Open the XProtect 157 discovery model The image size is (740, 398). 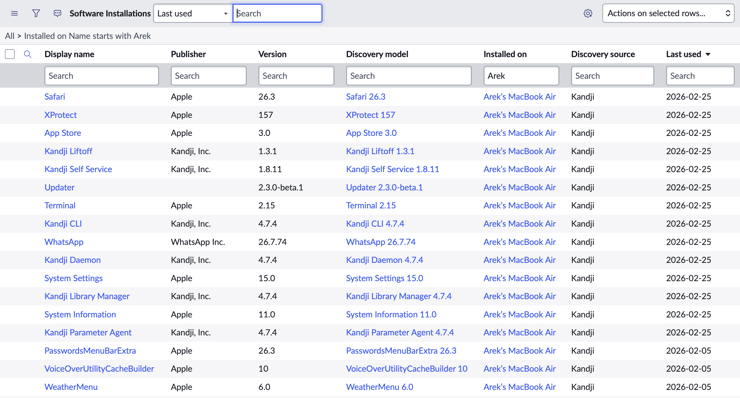(370, 115)
